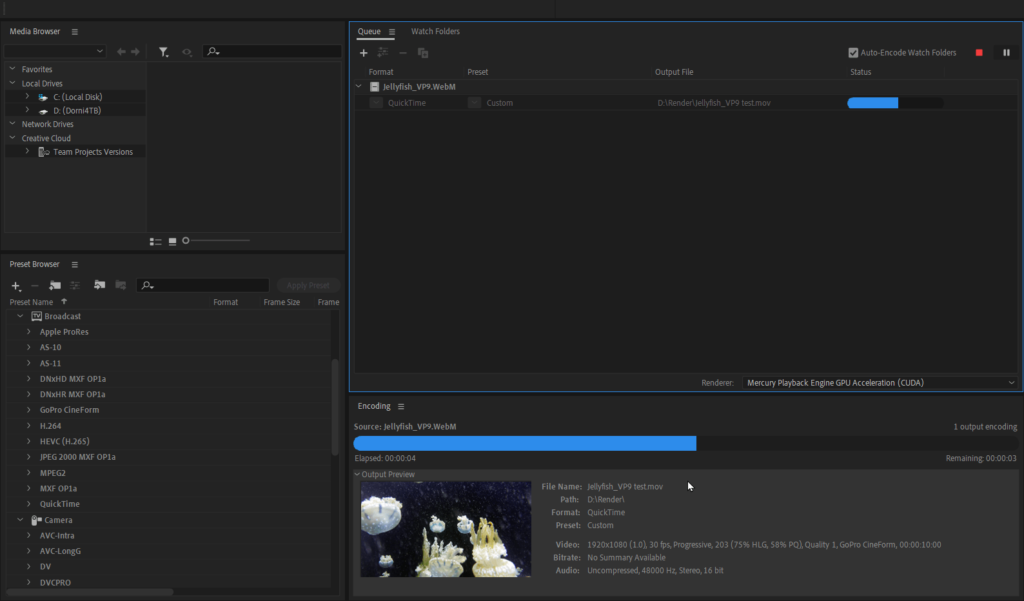
Task: Expand the Apple ProRes preset group
Action: (x=29, y=332)
